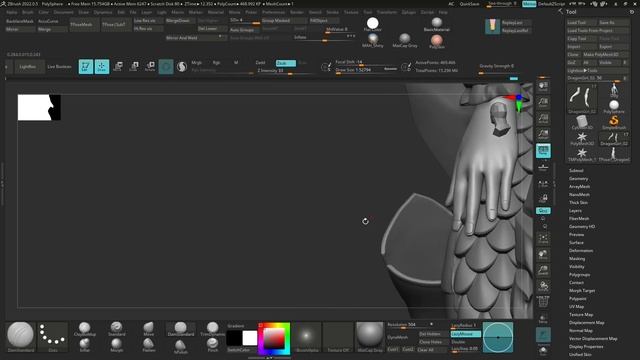
Task: Select the BasicMaterial sphere
Action: click(437, 24)
